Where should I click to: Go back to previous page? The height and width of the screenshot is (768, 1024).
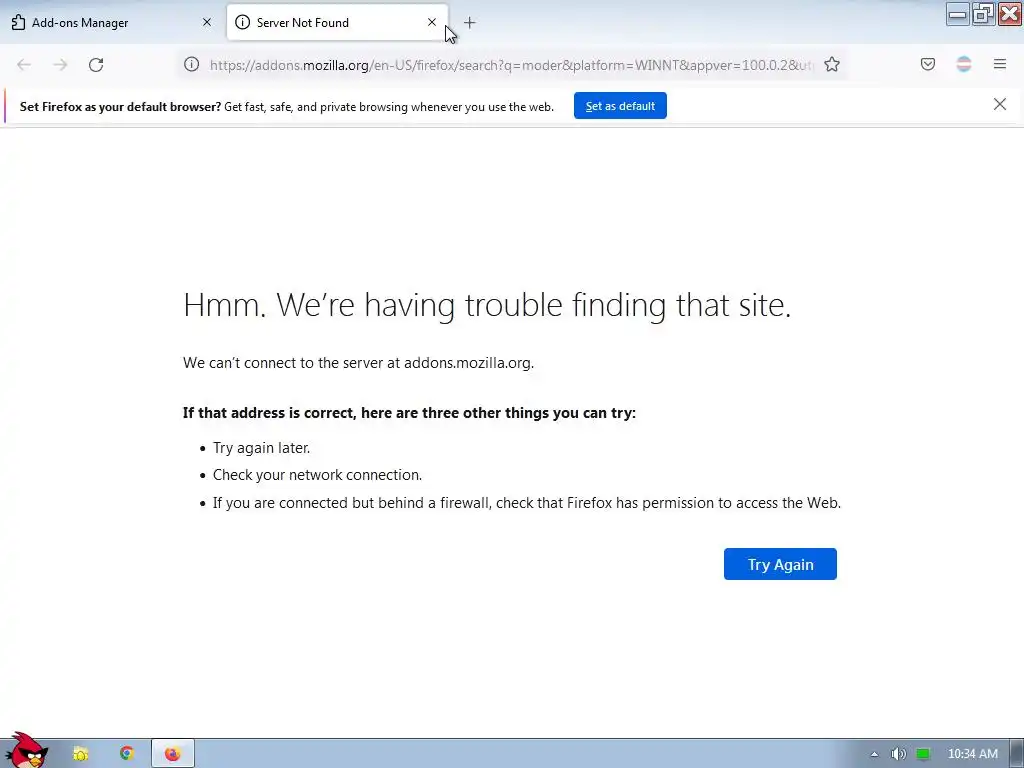[x=24, y=65]
